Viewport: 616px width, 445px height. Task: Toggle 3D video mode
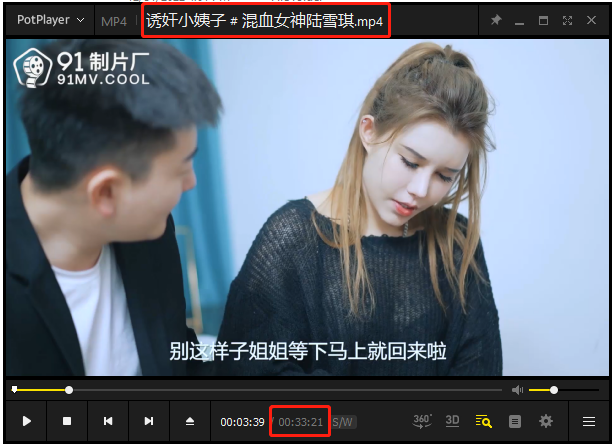pyautogui.click(x=452, y=421)
